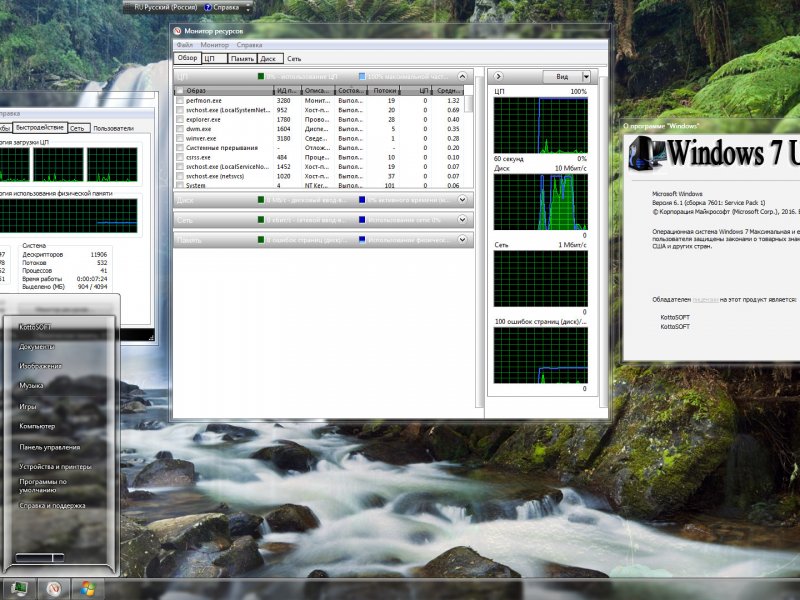Click the RU language indicator in language bar
The image size is (800, 600).
point(138,7)
